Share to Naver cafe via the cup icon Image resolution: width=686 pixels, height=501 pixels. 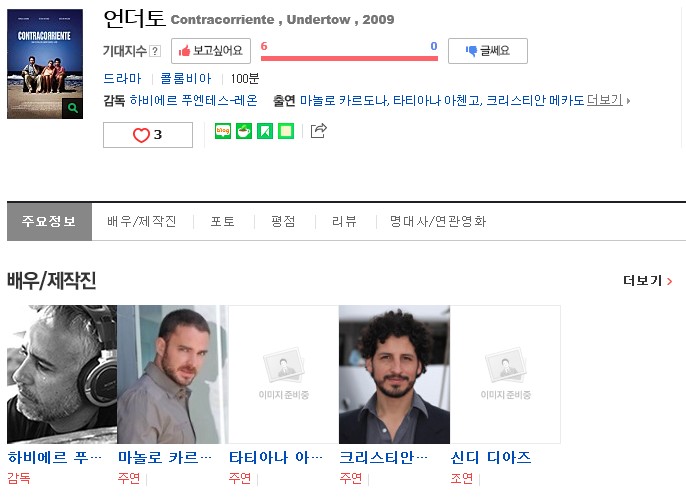point(244,131)
